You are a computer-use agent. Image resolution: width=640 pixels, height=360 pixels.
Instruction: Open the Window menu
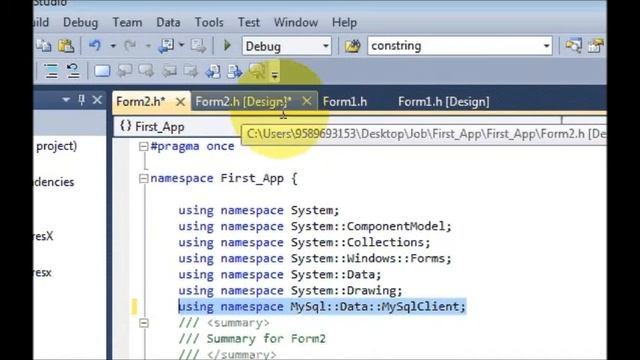(296, 22)
